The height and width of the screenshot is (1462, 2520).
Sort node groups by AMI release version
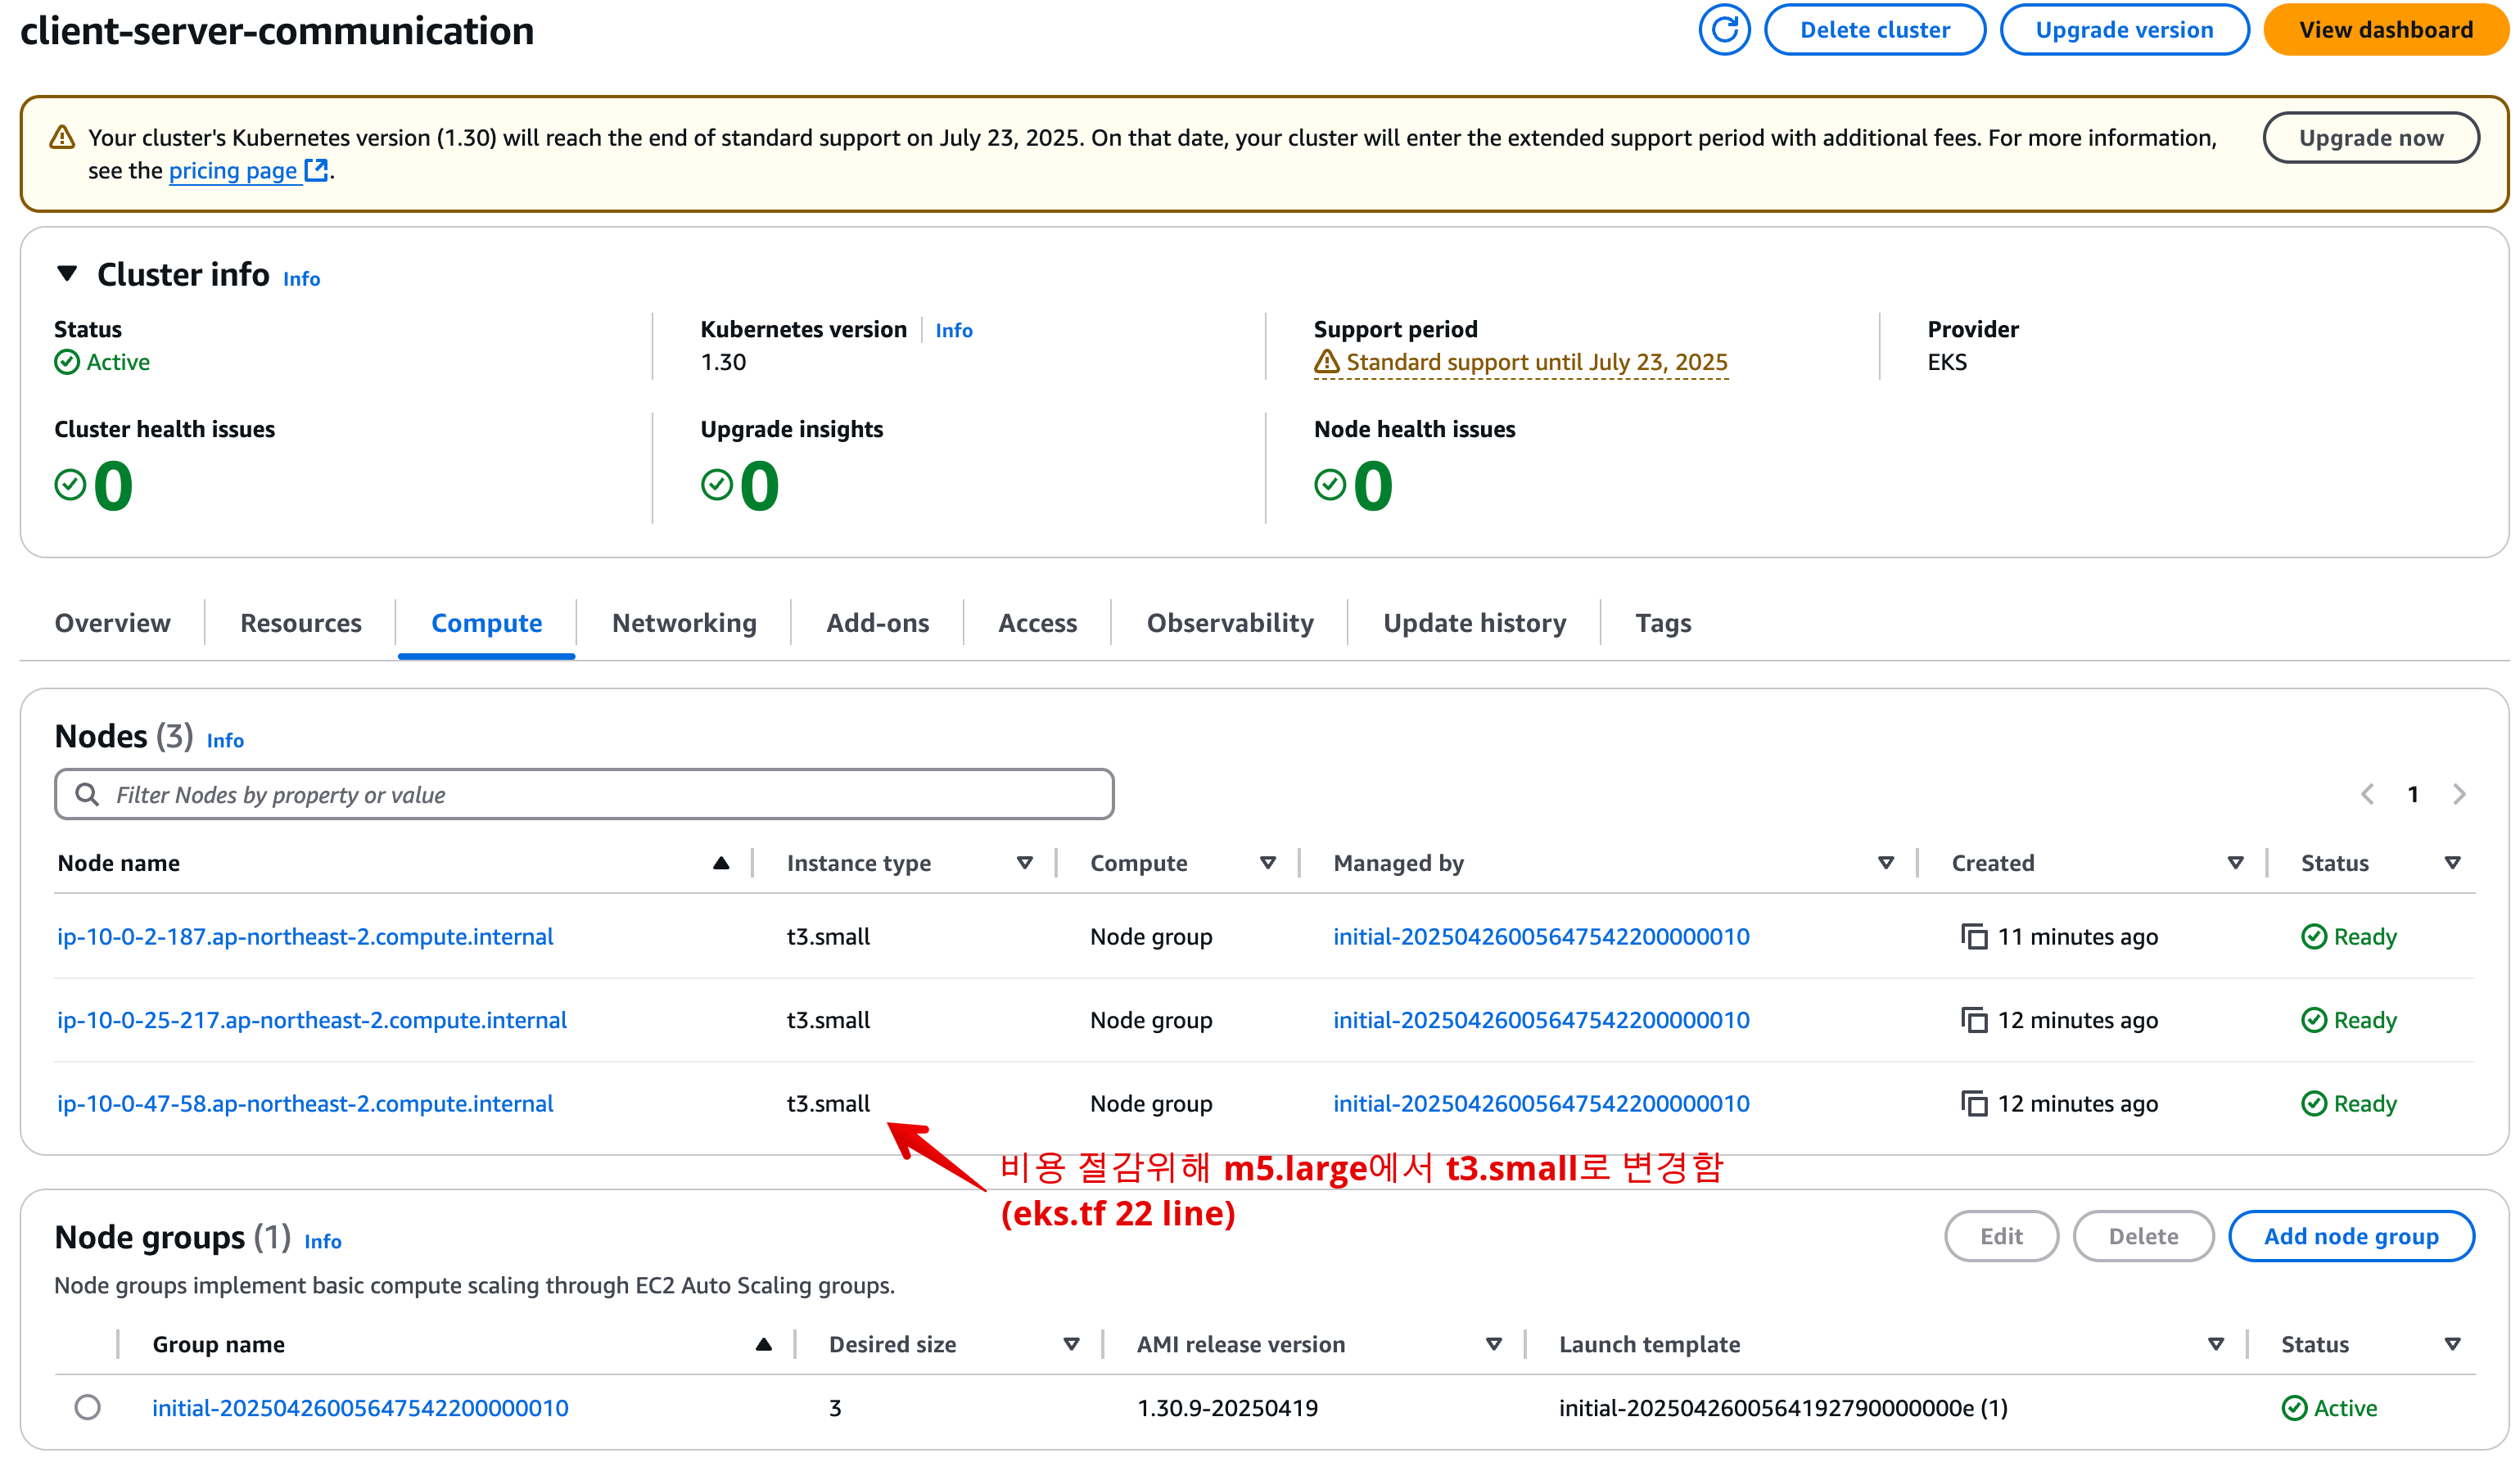1494,1345
